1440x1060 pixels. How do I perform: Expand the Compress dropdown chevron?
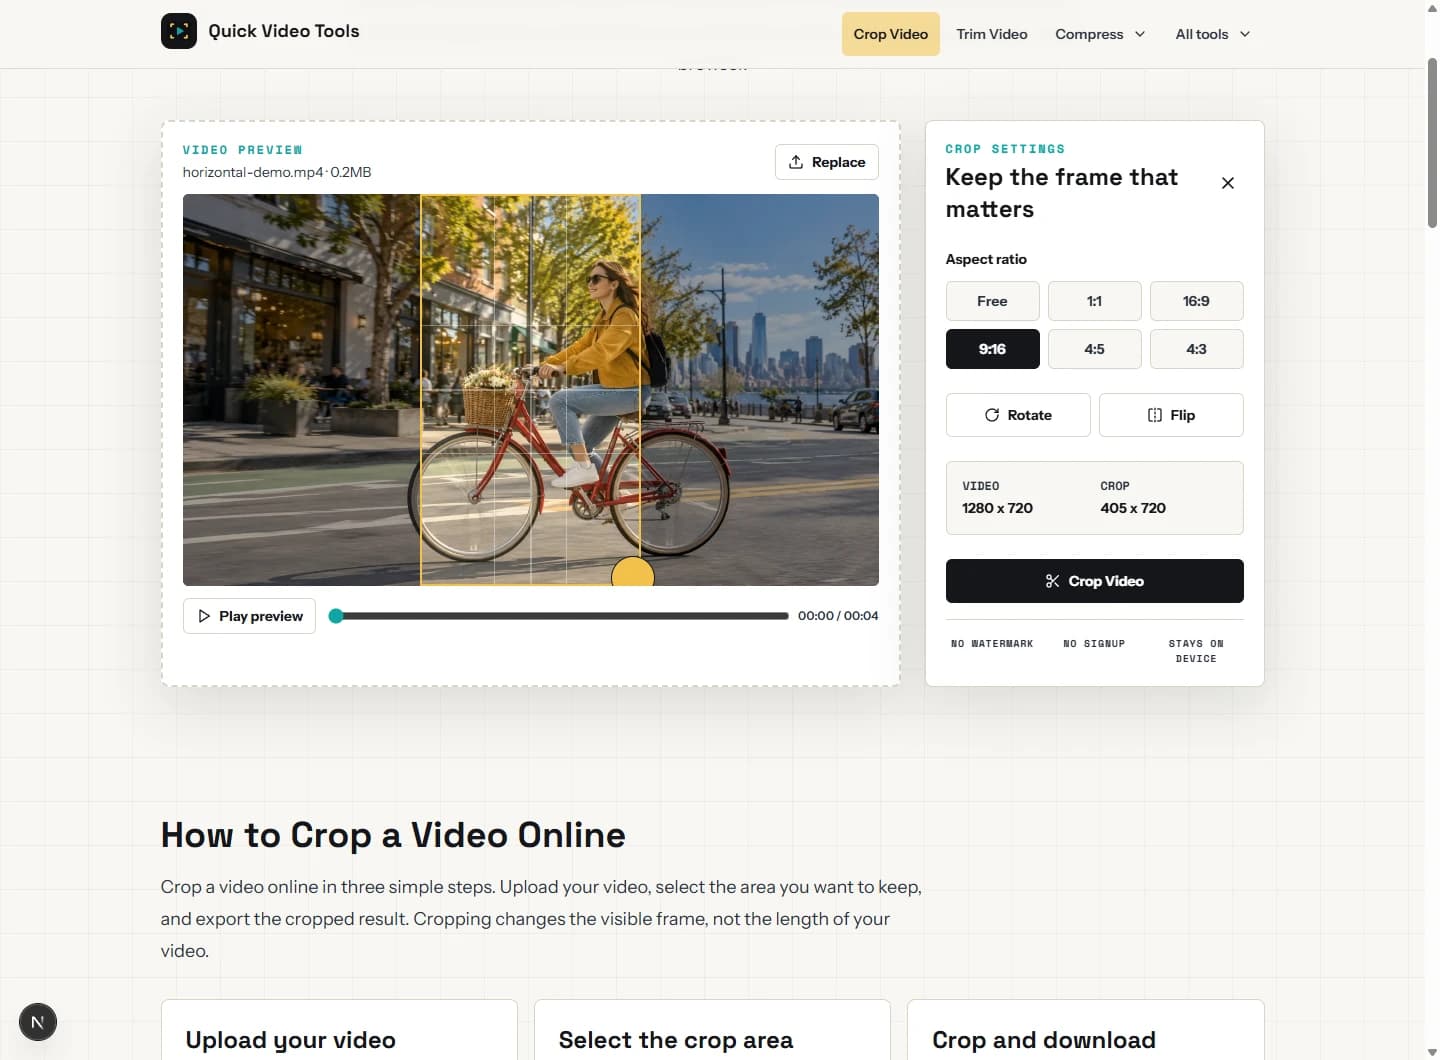(x=1140, y=34)
